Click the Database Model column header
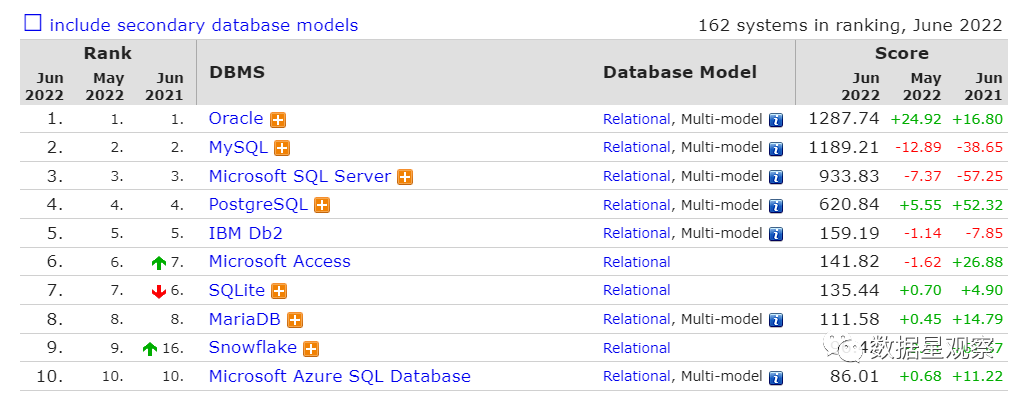 click(x=680, y=72)
